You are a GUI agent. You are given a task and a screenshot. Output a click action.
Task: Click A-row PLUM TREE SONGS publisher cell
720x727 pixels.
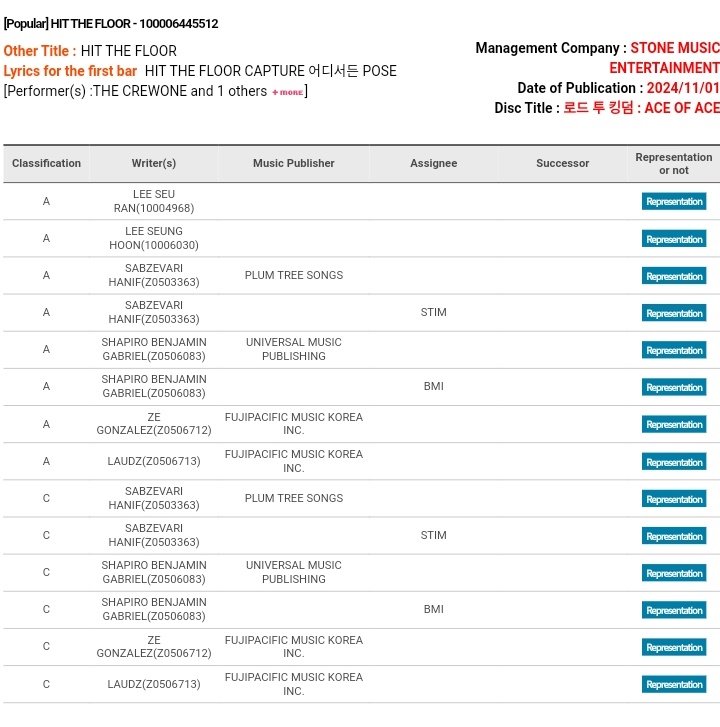tap(294, 275)
